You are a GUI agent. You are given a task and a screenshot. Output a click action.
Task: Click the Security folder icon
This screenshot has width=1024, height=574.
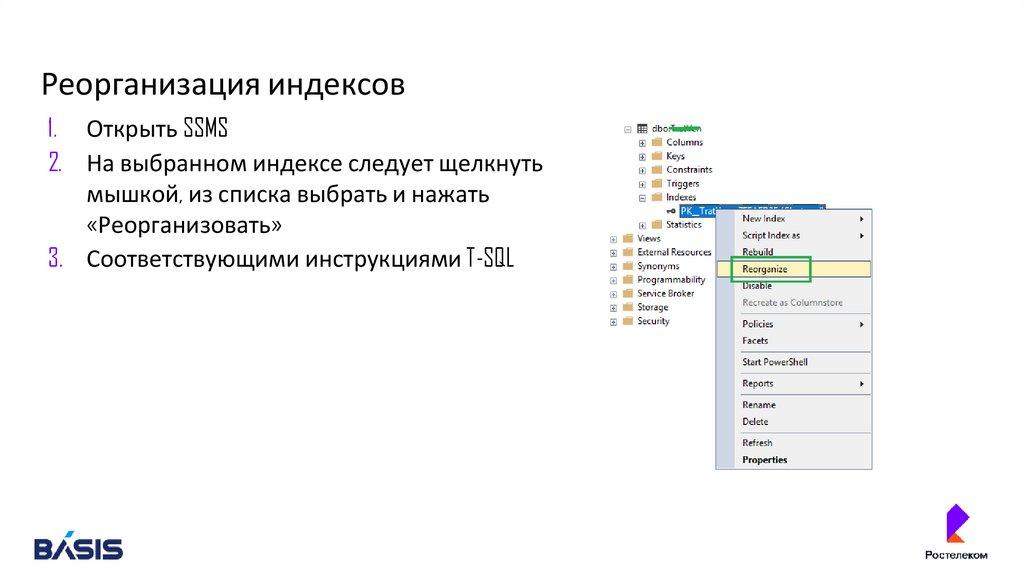coord(628,321)
